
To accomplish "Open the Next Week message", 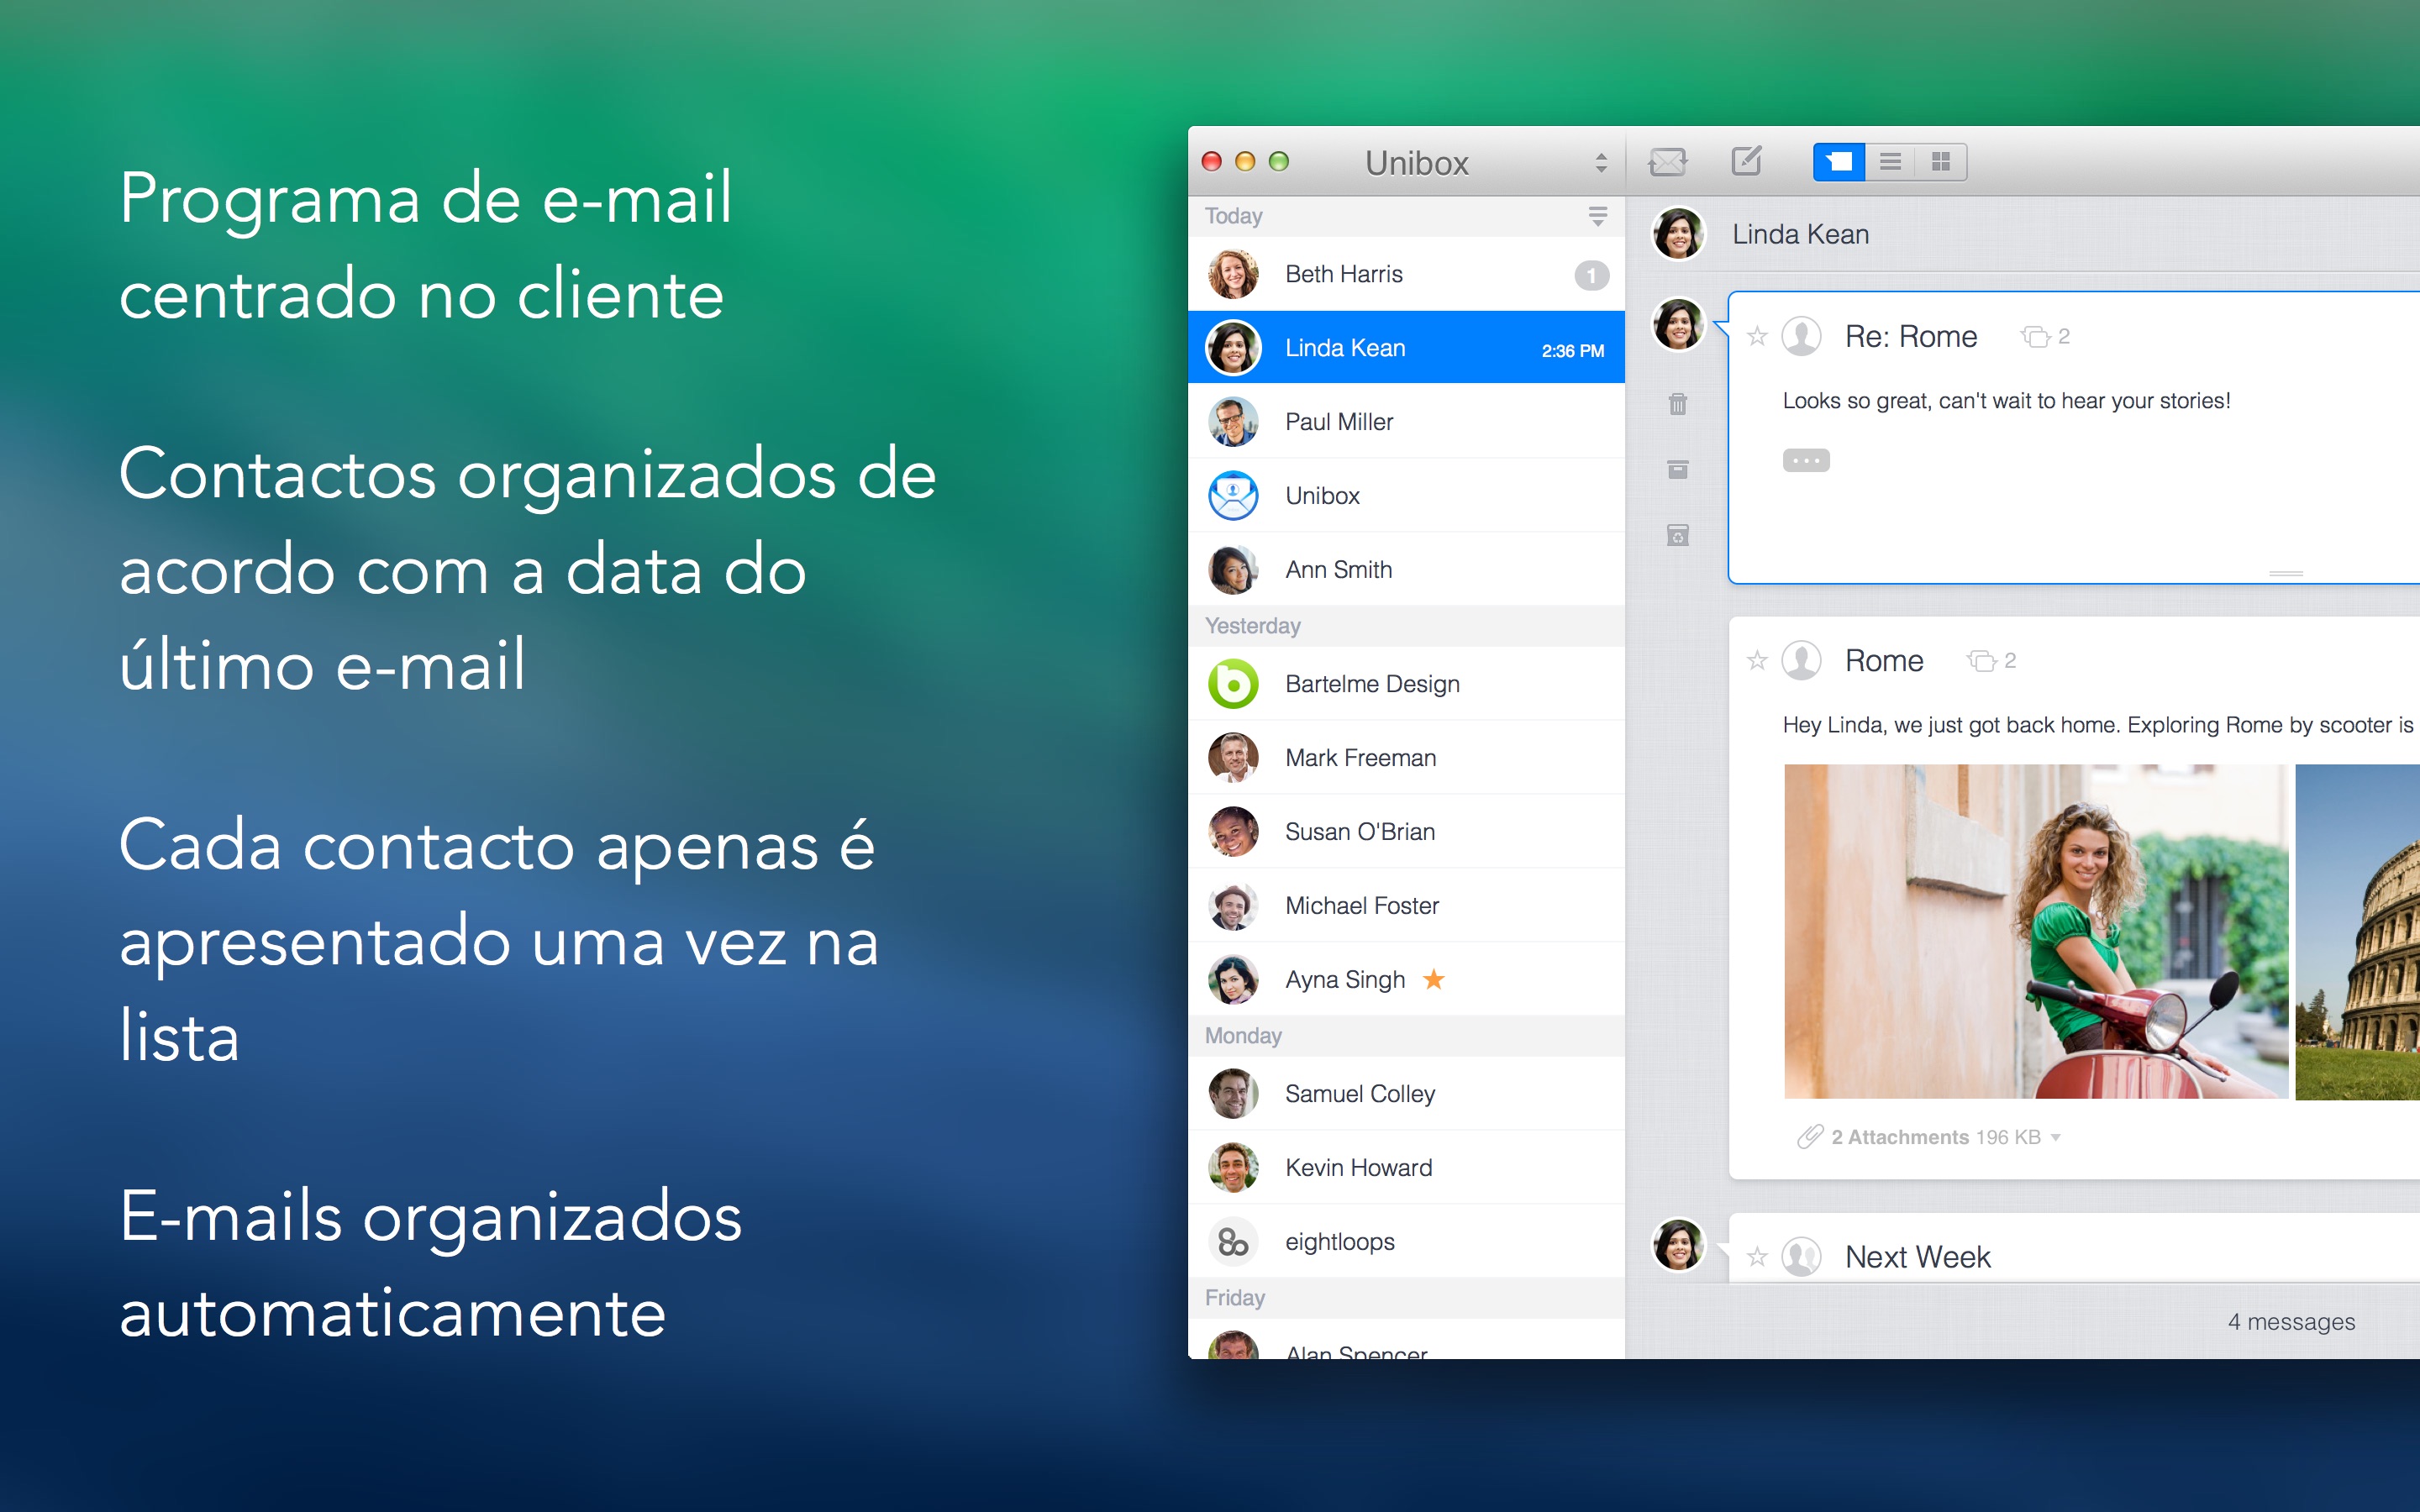I will pos(1918,1257).
